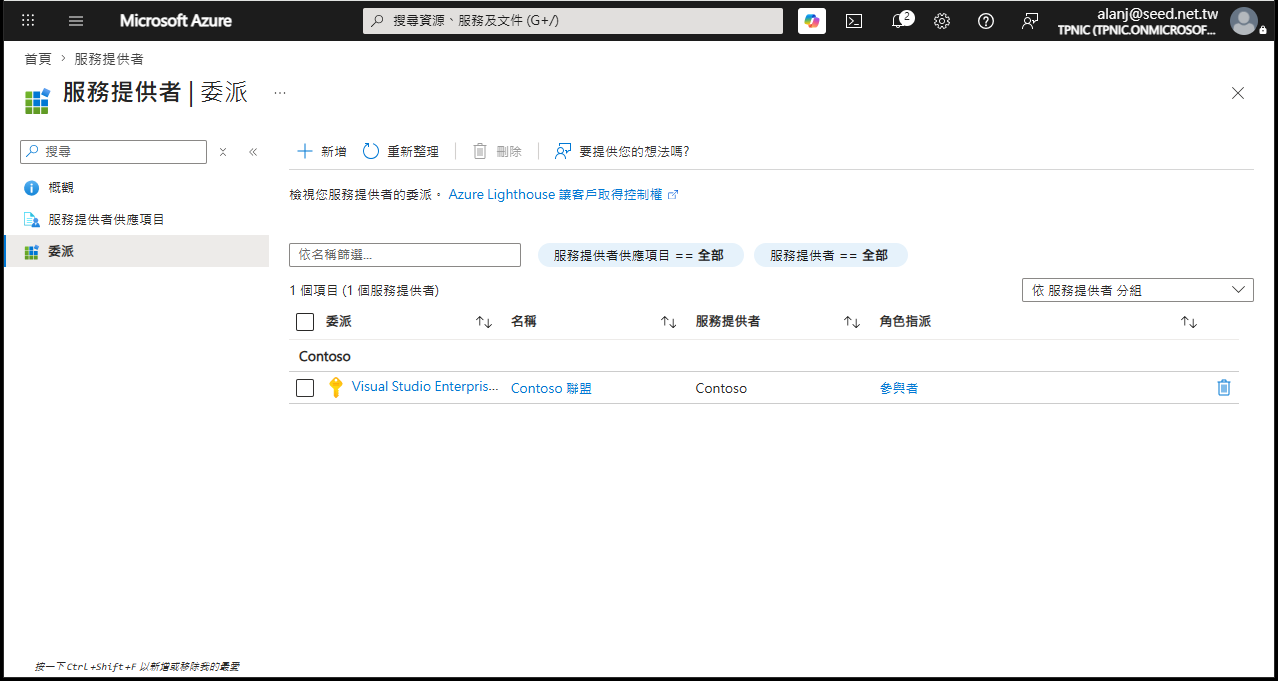Check the select-all header checkbox
The height and width of the screenshot is (681, 1278).
[305, 322]
